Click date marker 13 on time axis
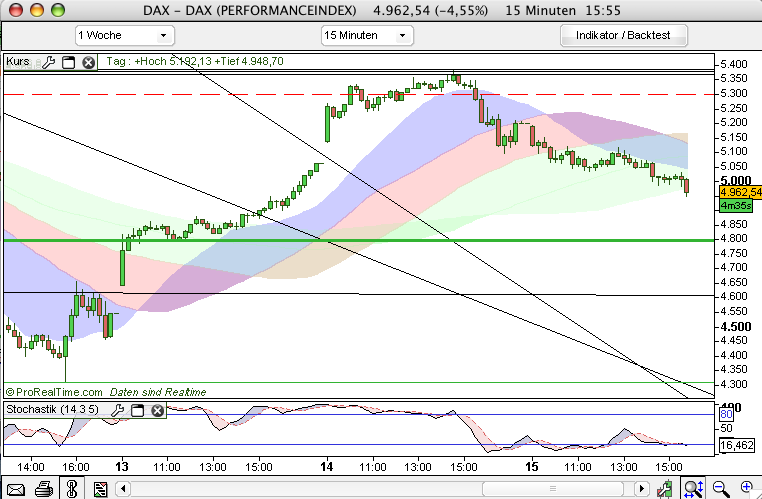The image size is (762, 499). (x=121, y=467)
